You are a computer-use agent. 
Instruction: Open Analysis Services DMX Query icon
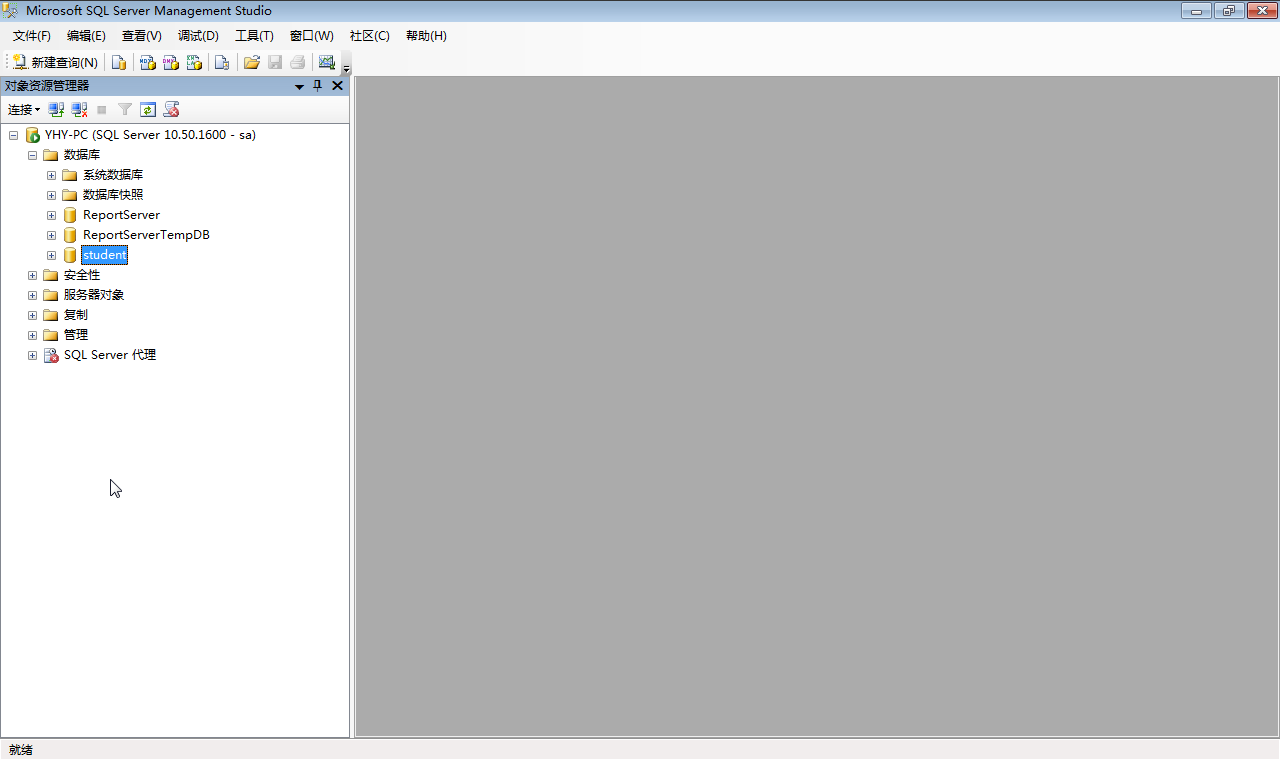[171, 62]
